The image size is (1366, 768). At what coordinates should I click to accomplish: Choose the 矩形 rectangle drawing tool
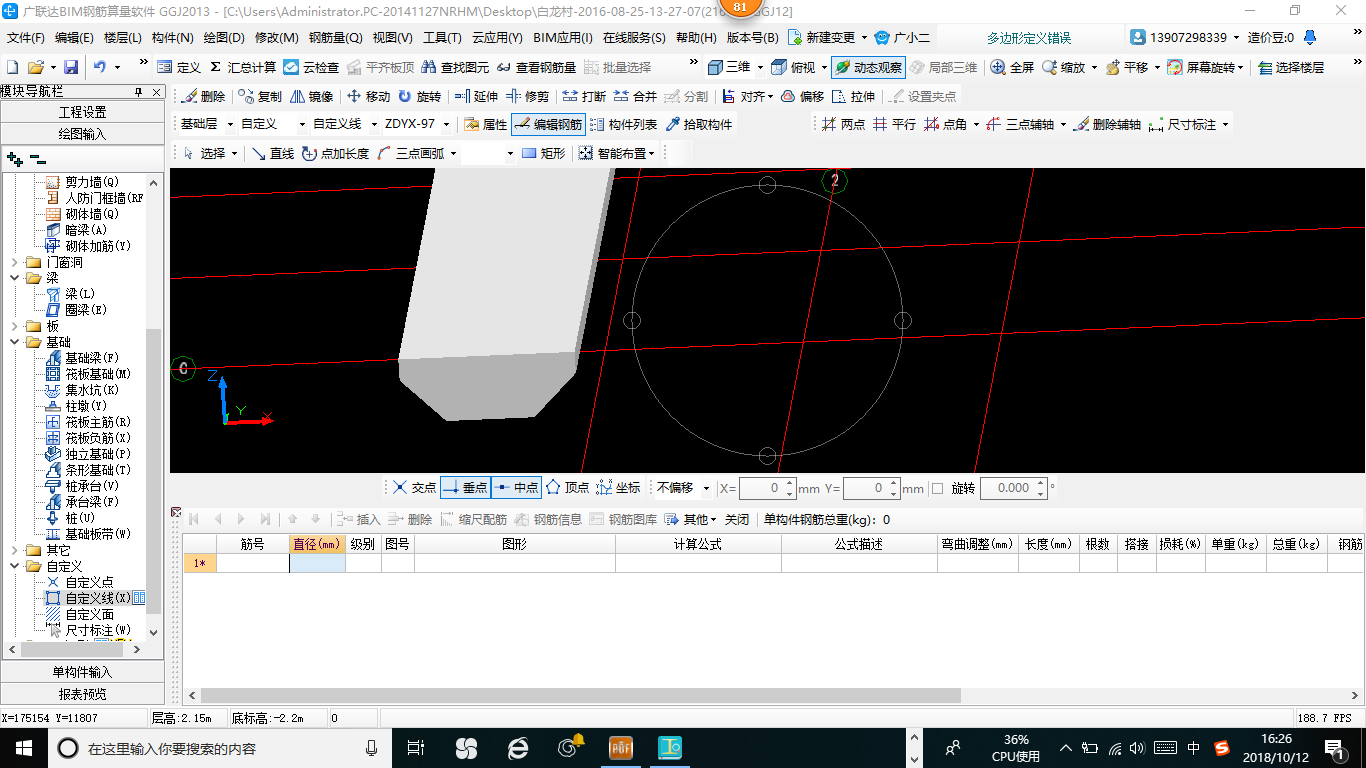pos(543,153)
